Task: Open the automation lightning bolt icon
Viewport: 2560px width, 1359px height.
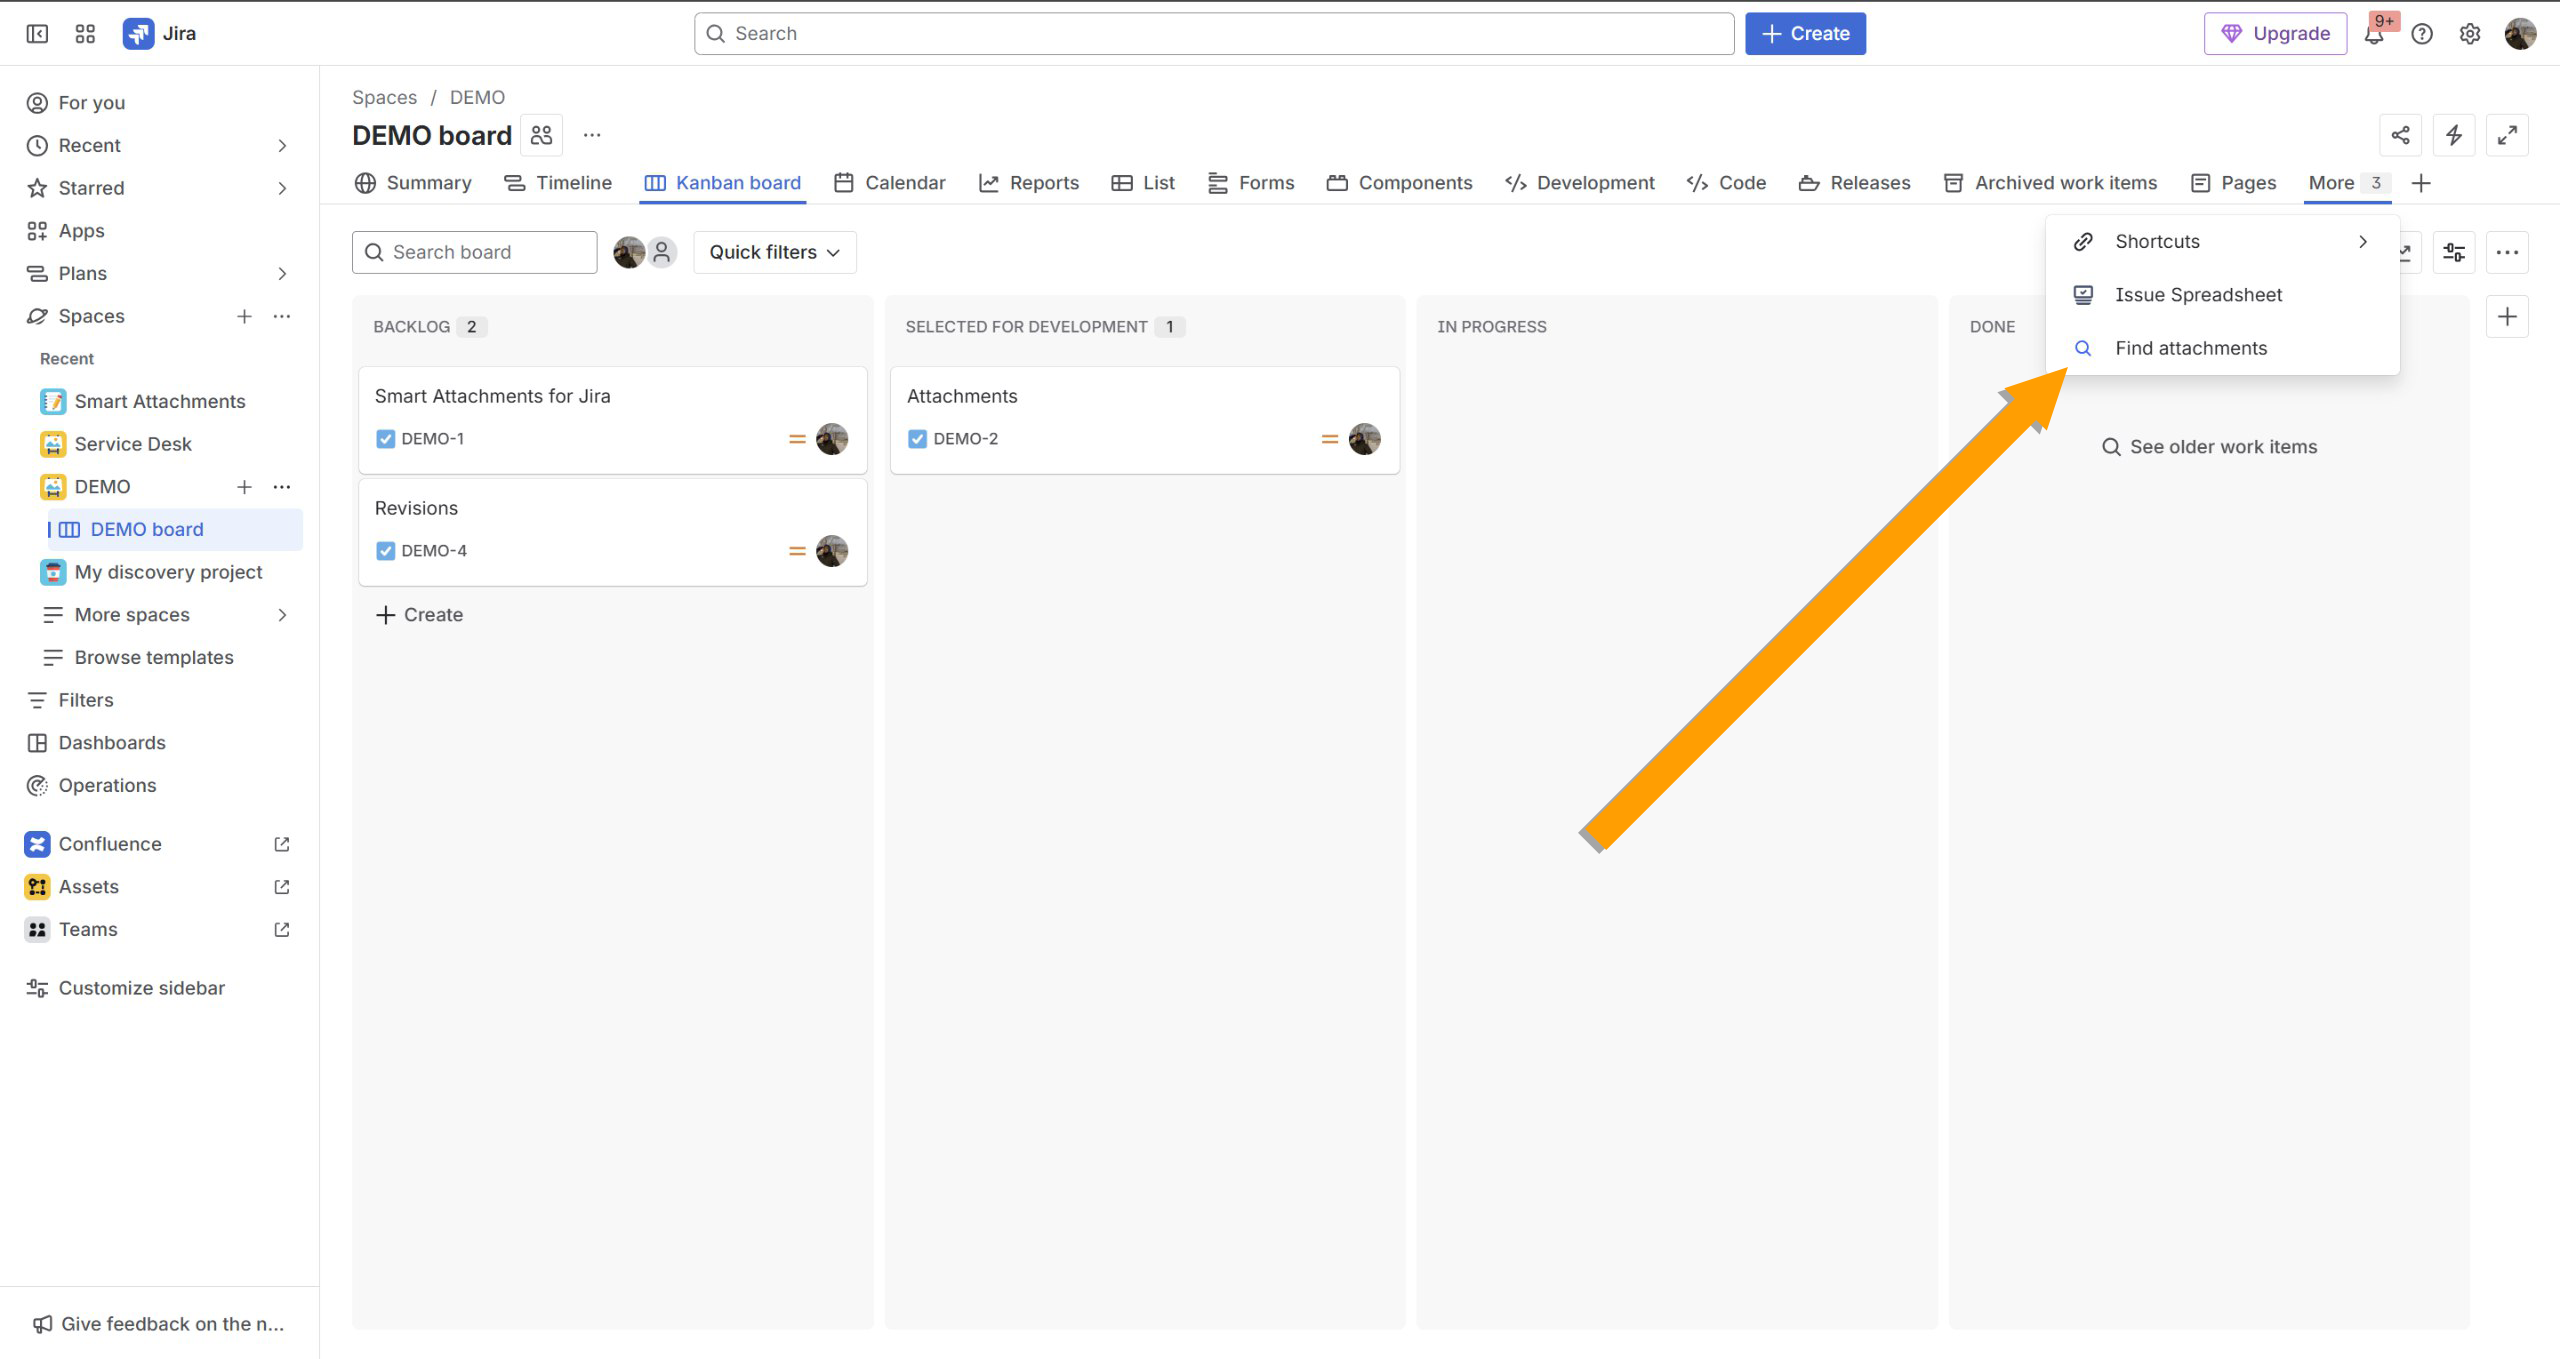Action: pyautogui.click(x=2454, y=135)
